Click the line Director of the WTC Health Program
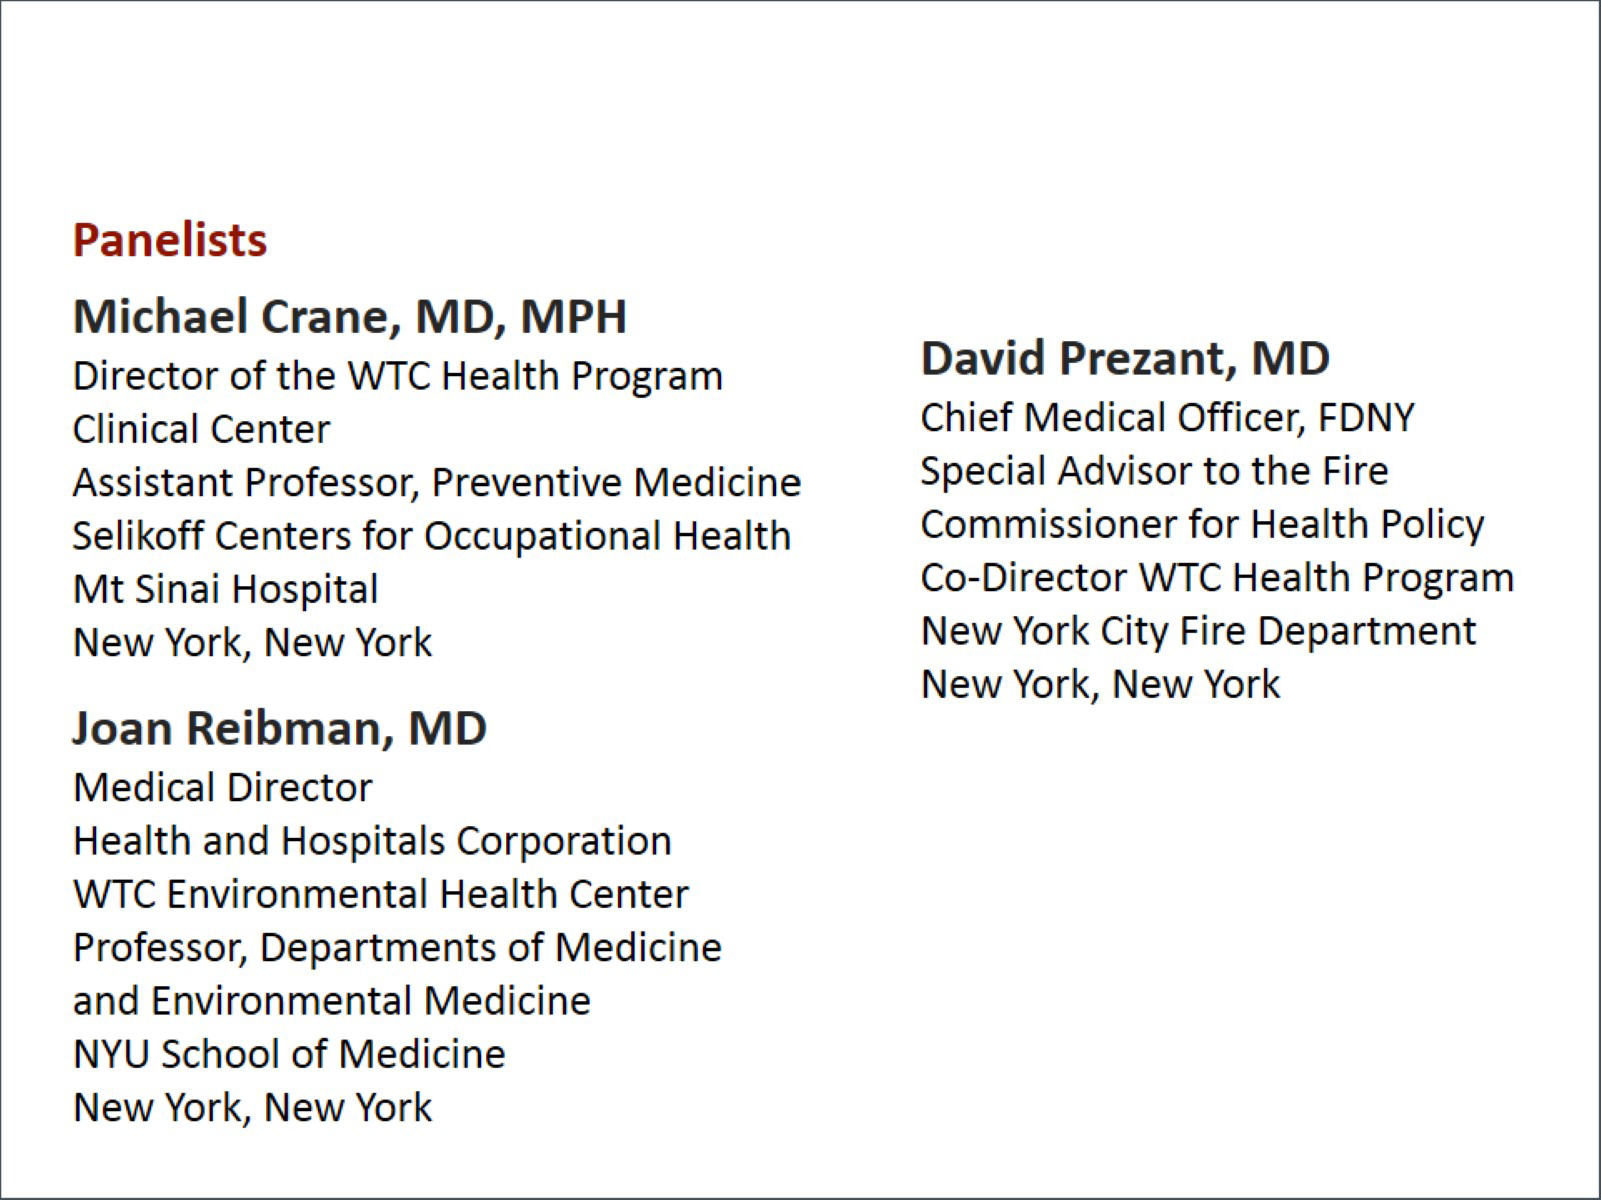 click(397, 376)
